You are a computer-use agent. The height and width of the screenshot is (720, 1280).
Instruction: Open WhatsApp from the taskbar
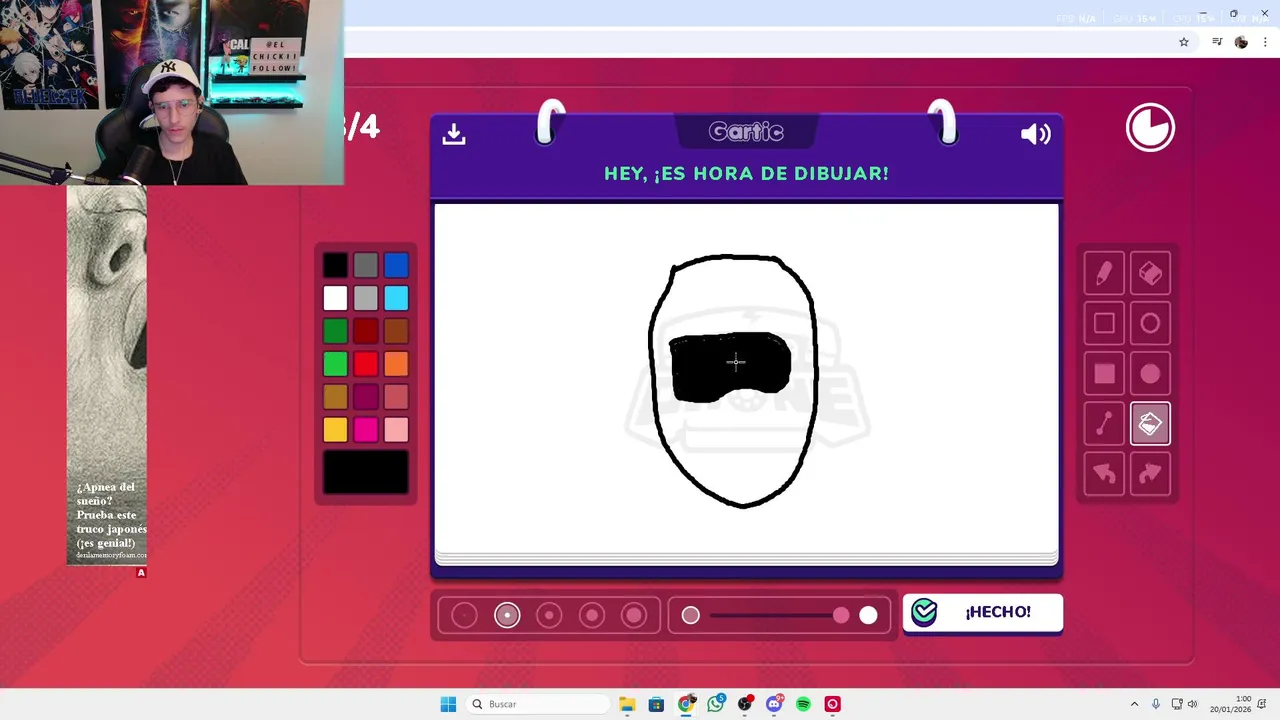tap(715, 704)
